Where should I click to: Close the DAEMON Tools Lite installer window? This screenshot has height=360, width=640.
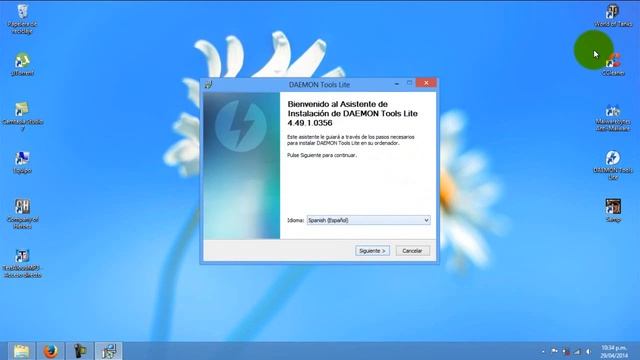point(426,83)
